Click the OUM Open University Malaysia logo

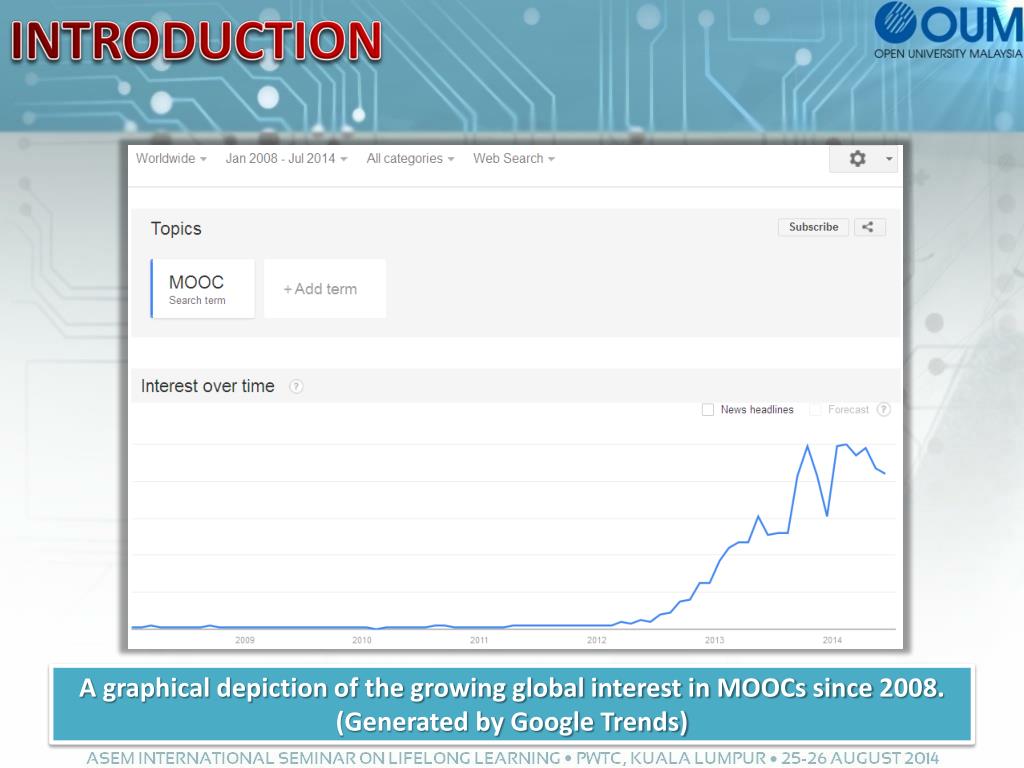(x=948, y=31)
